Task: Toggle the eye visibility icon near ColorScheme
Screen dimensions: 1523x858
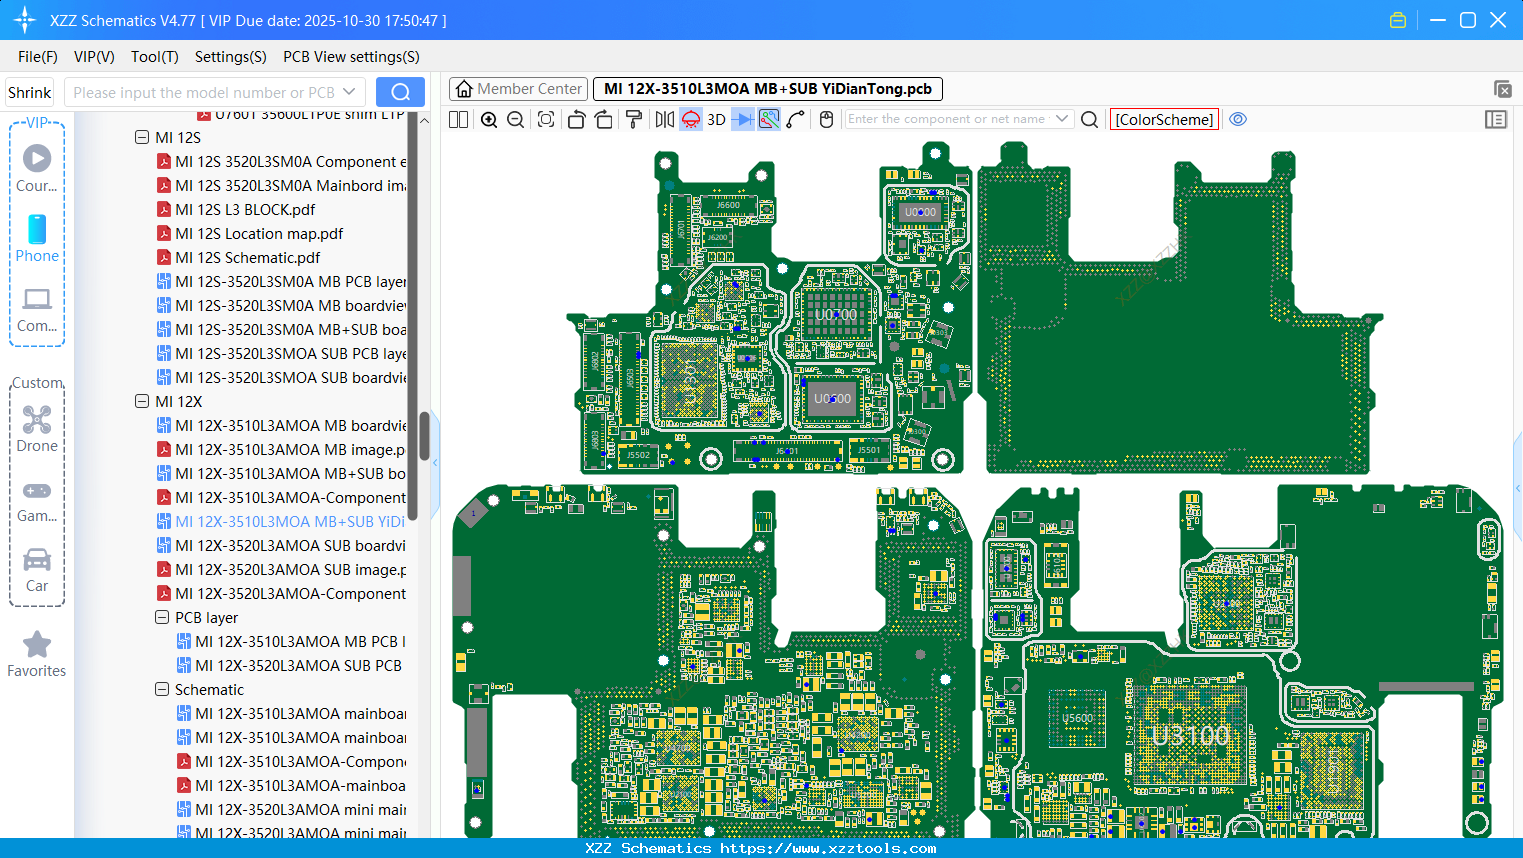Action: 1238,119
